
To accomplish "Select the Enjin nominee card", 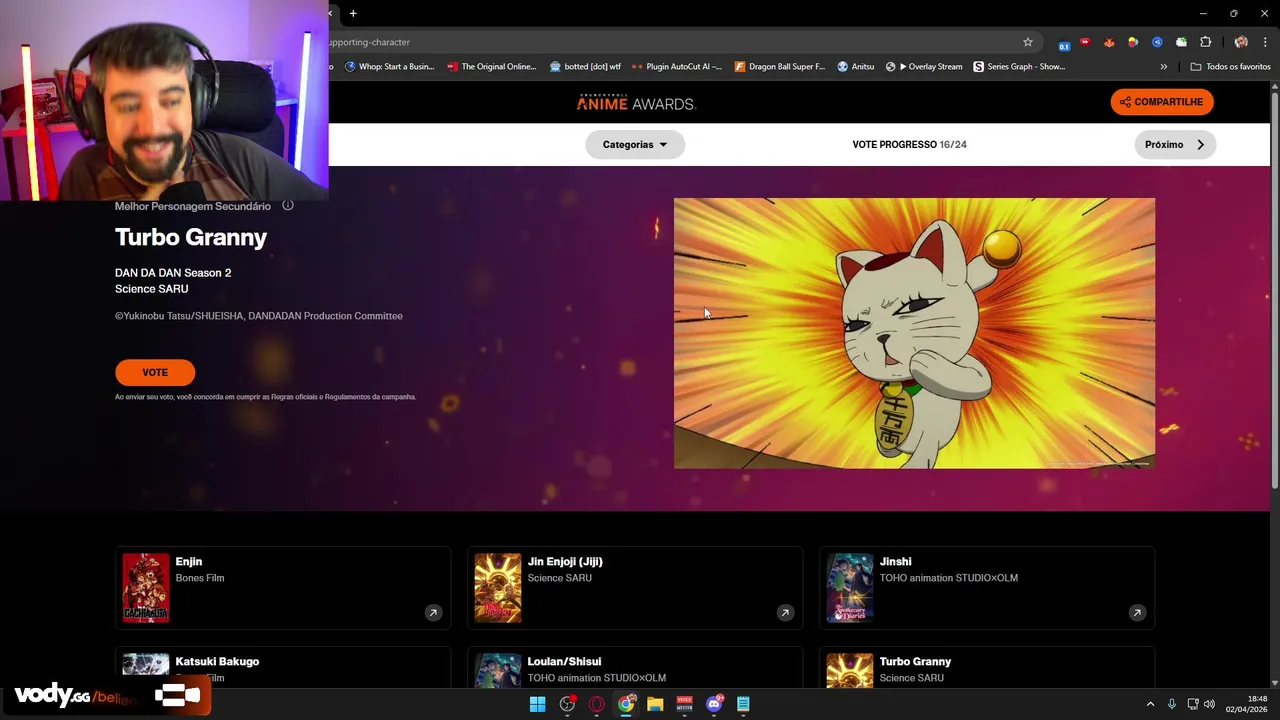I will tap(283, 588).
